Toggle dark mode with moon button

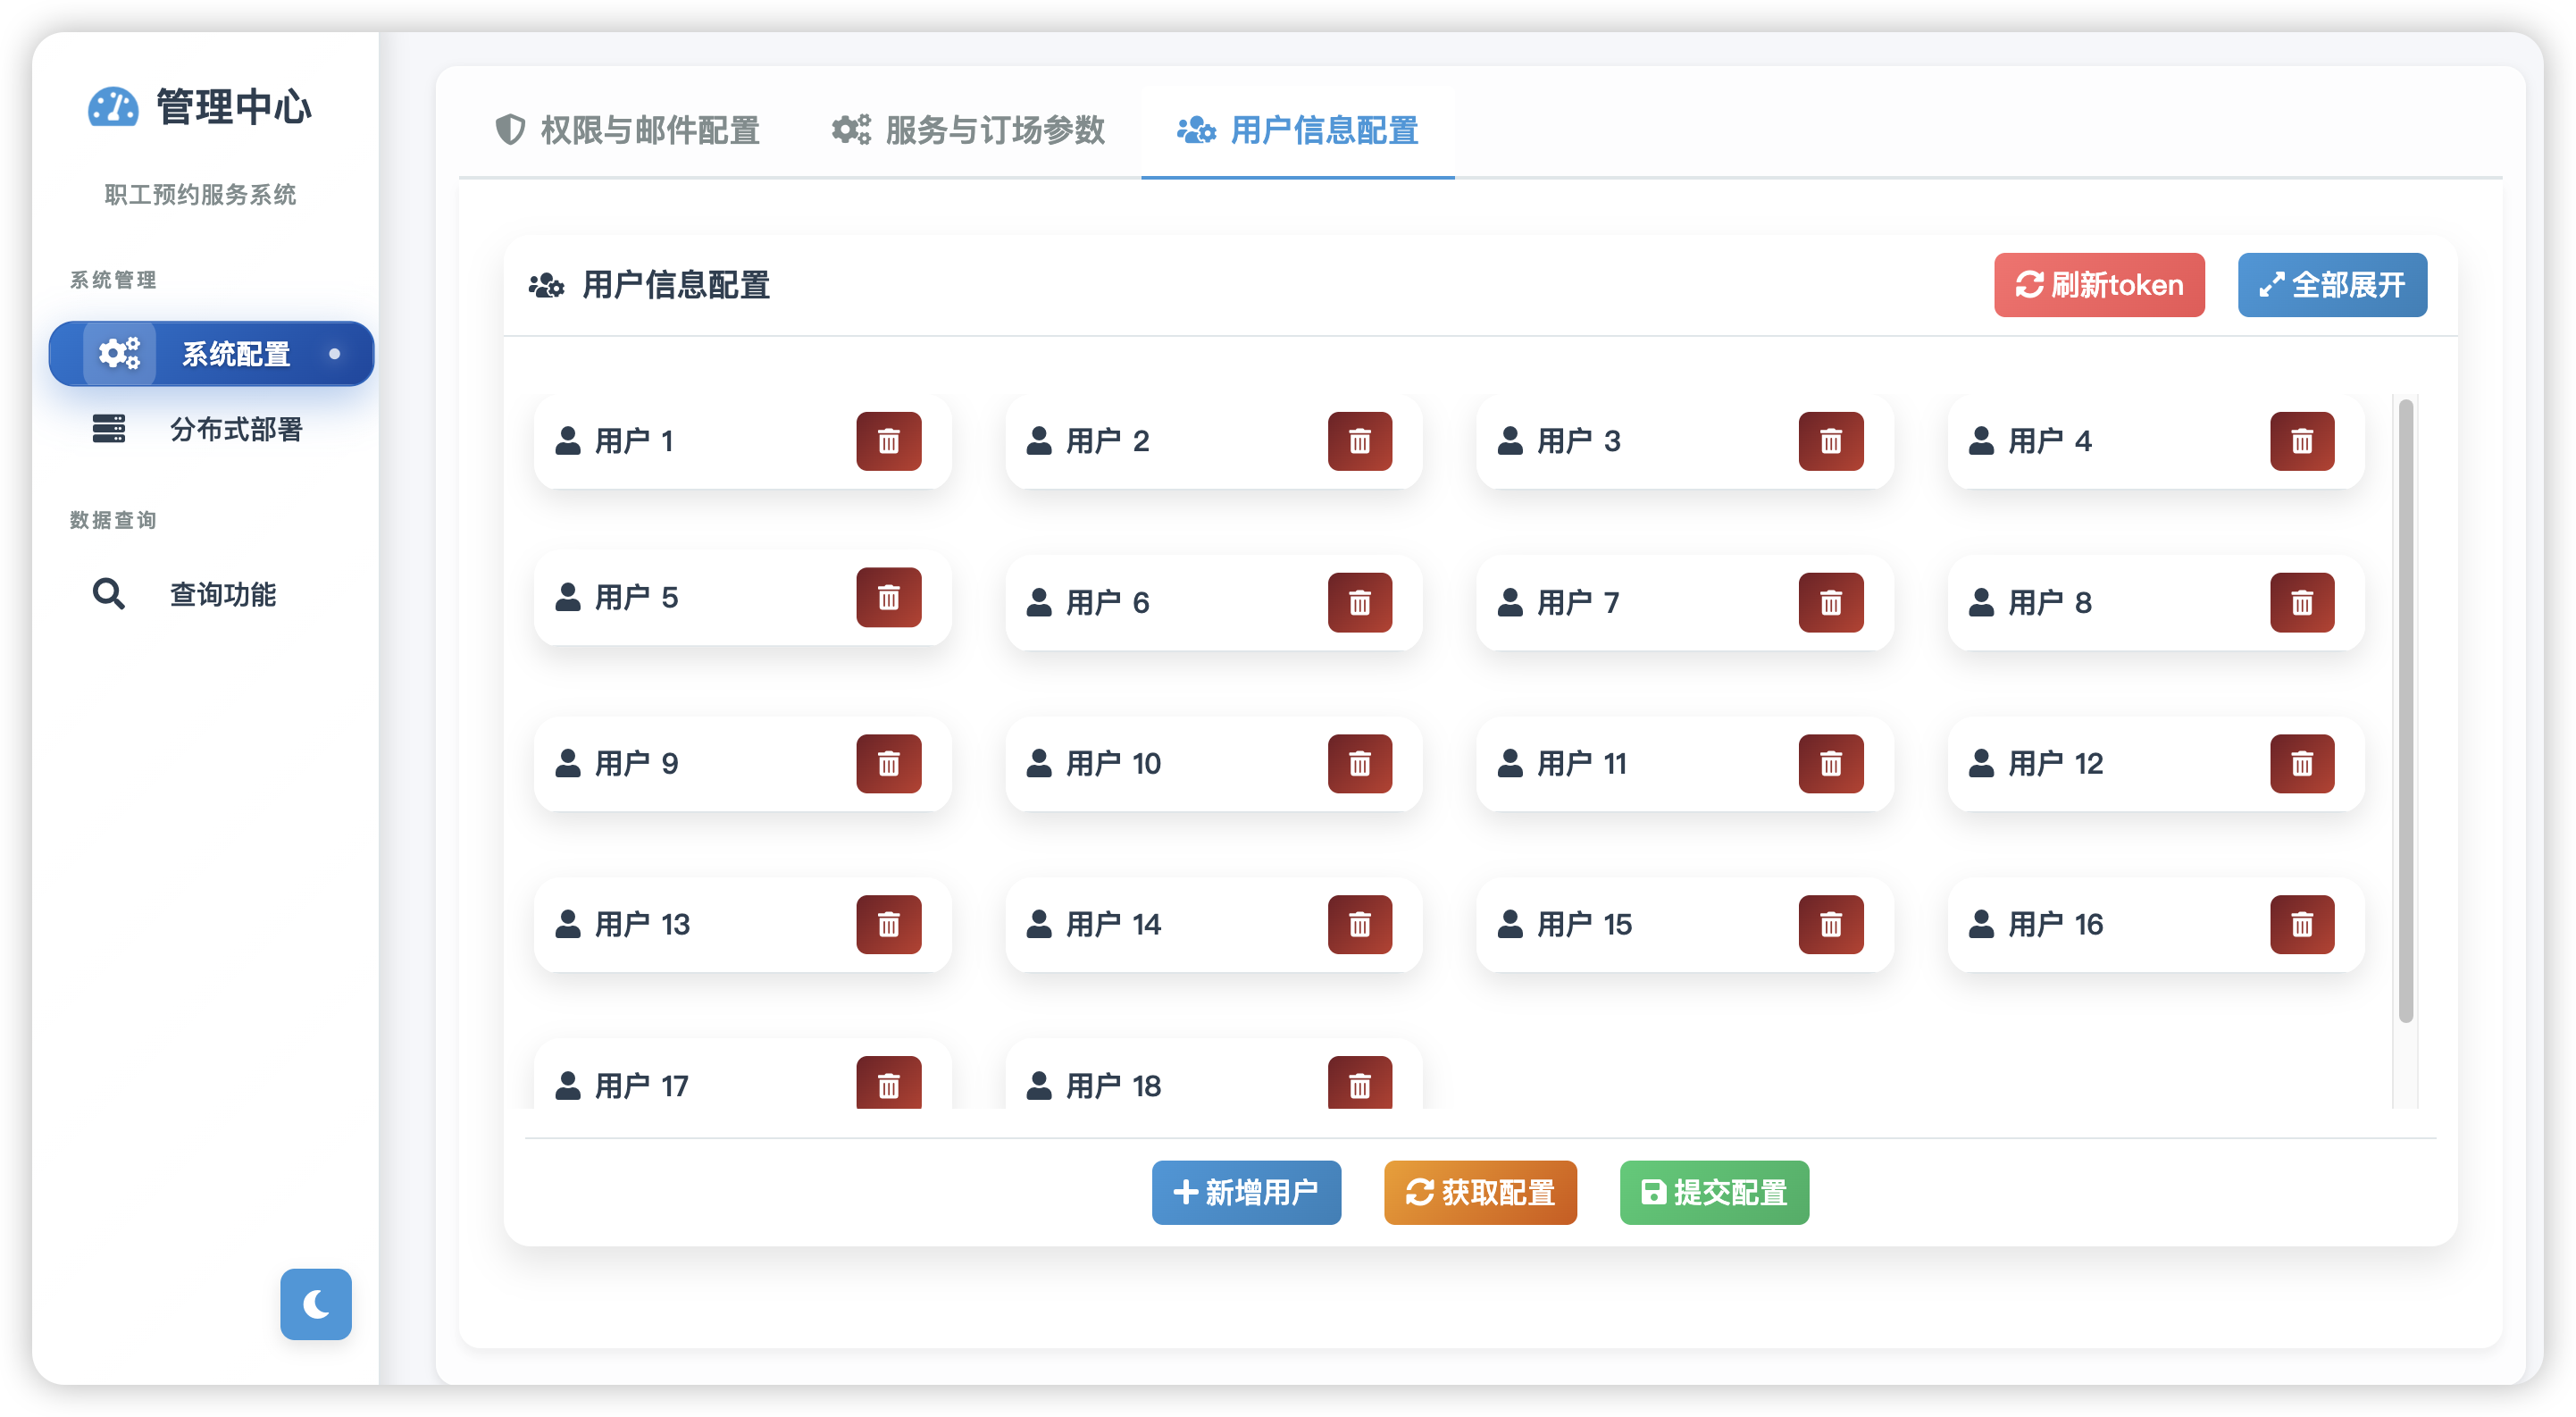(316, 1304)
